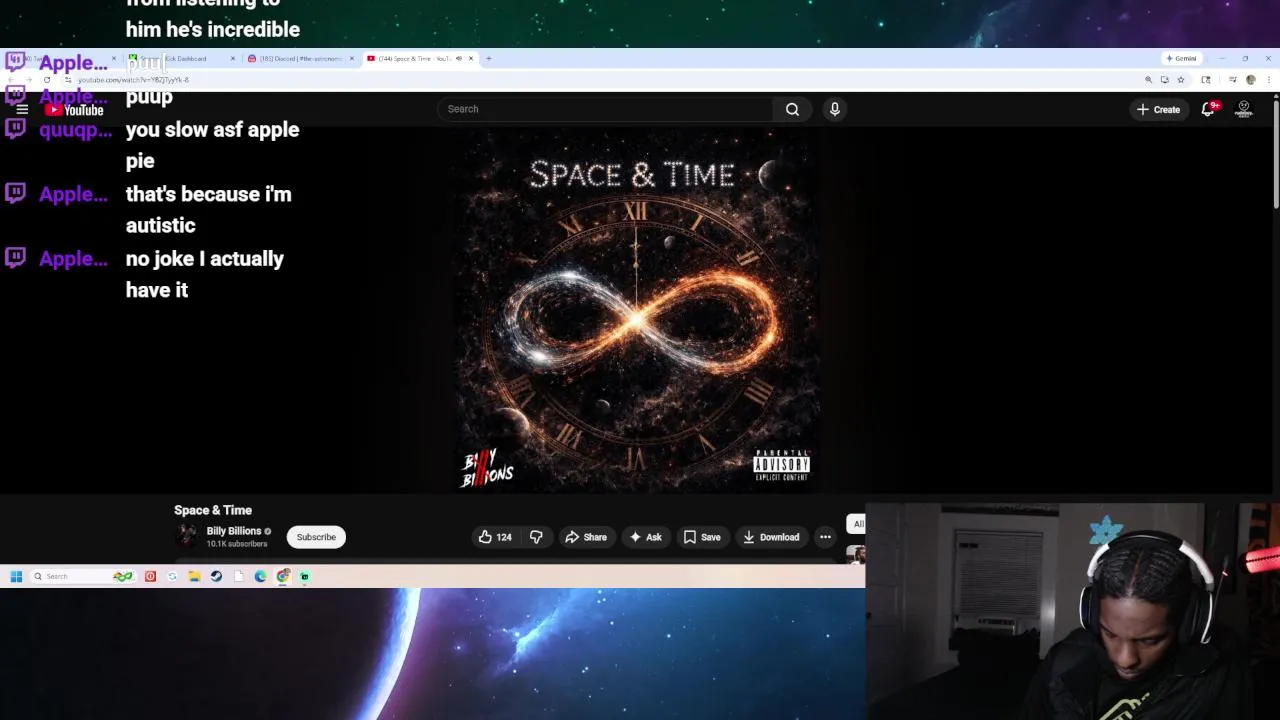This screenshot has width=1280, height=720.
Task: Open YouTube notifications bell
Action: tap(1208, 109)
